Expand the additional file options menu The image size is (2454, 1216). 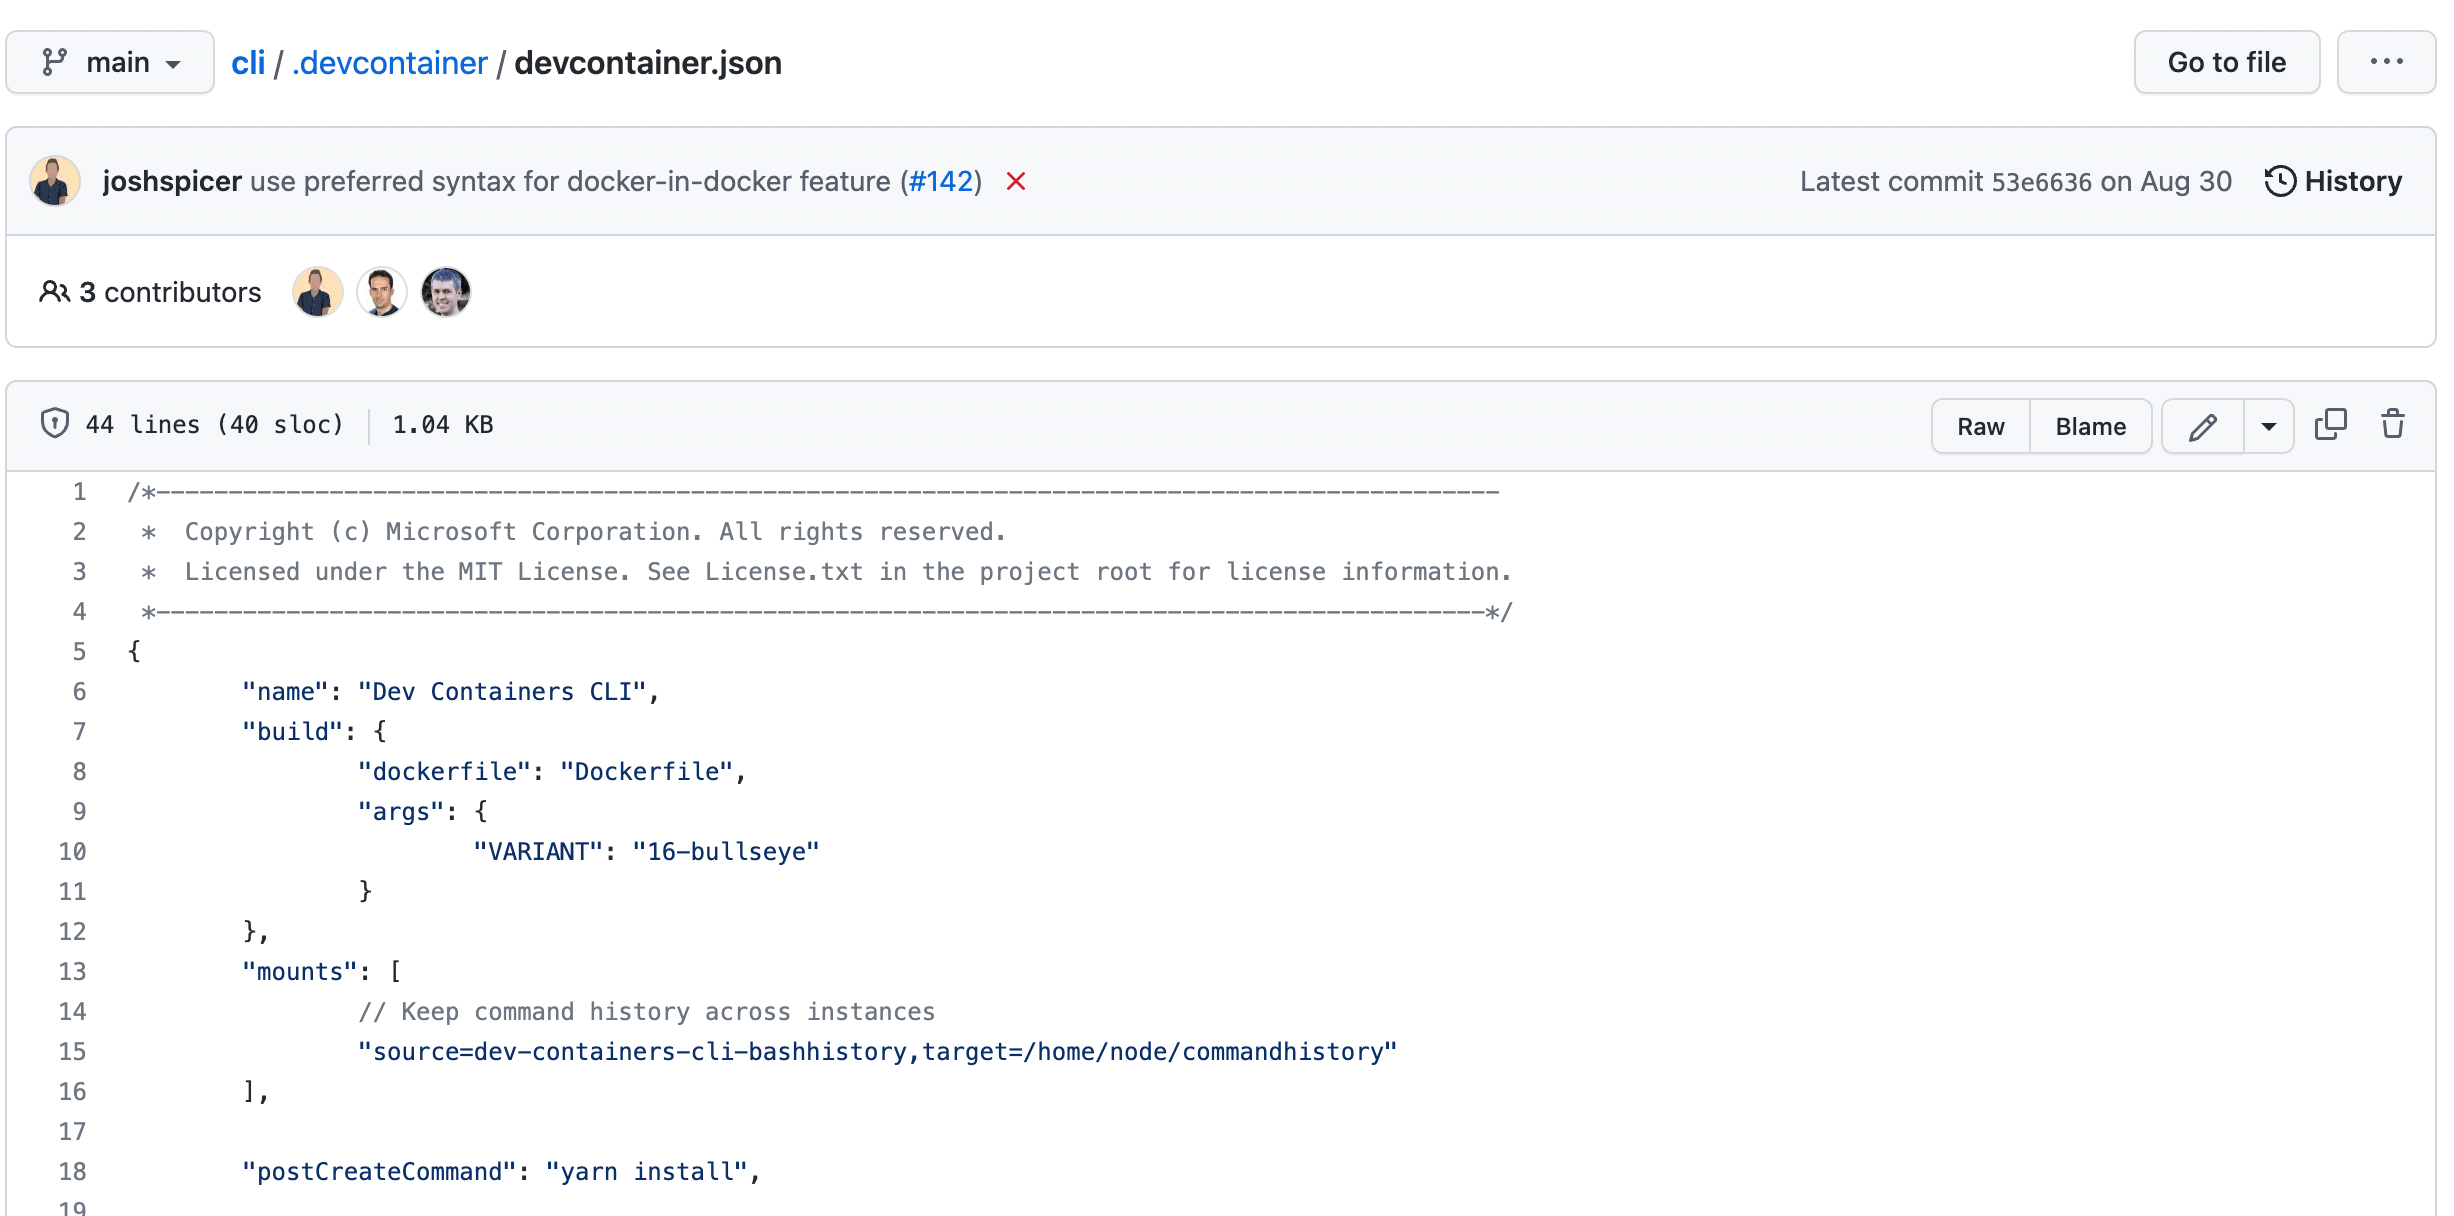point(2269,426)
